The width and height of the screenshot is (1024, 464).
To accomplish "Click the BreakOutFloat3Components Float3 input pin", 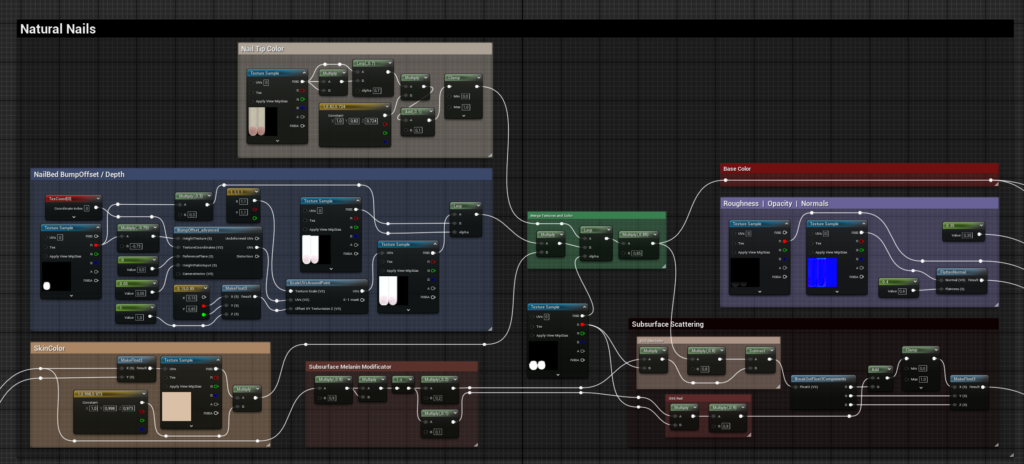I will click(x=797, y=388).
